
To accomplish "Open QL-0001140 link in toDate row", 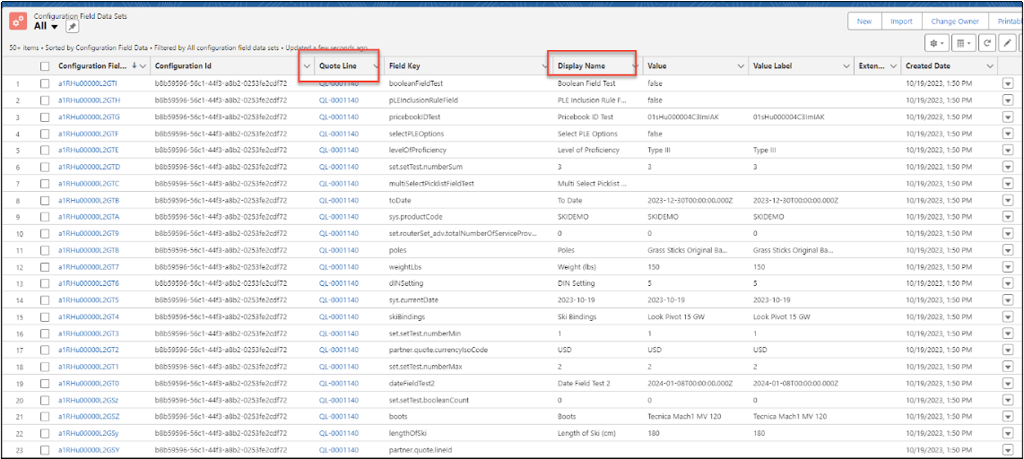I will tap(338, 200).
